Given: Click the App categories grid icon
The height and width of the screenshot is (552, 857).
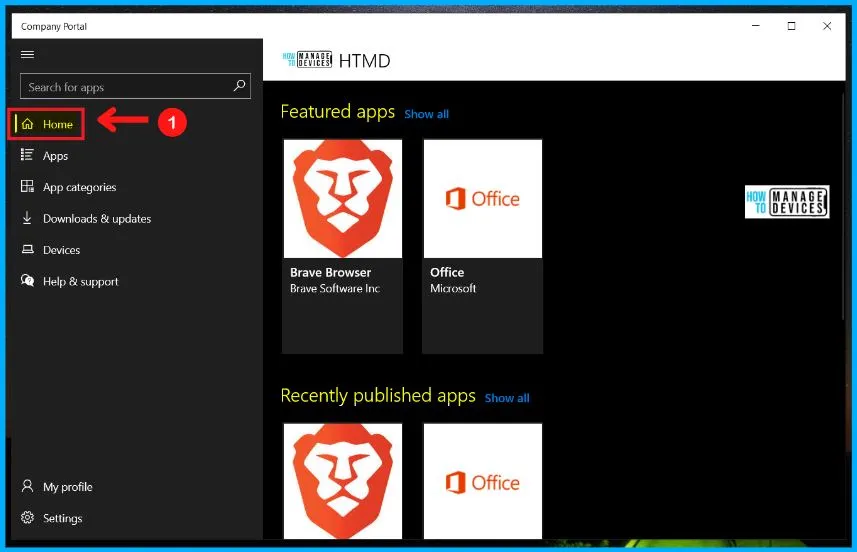Looking at the screenshot, I should 27,187.
